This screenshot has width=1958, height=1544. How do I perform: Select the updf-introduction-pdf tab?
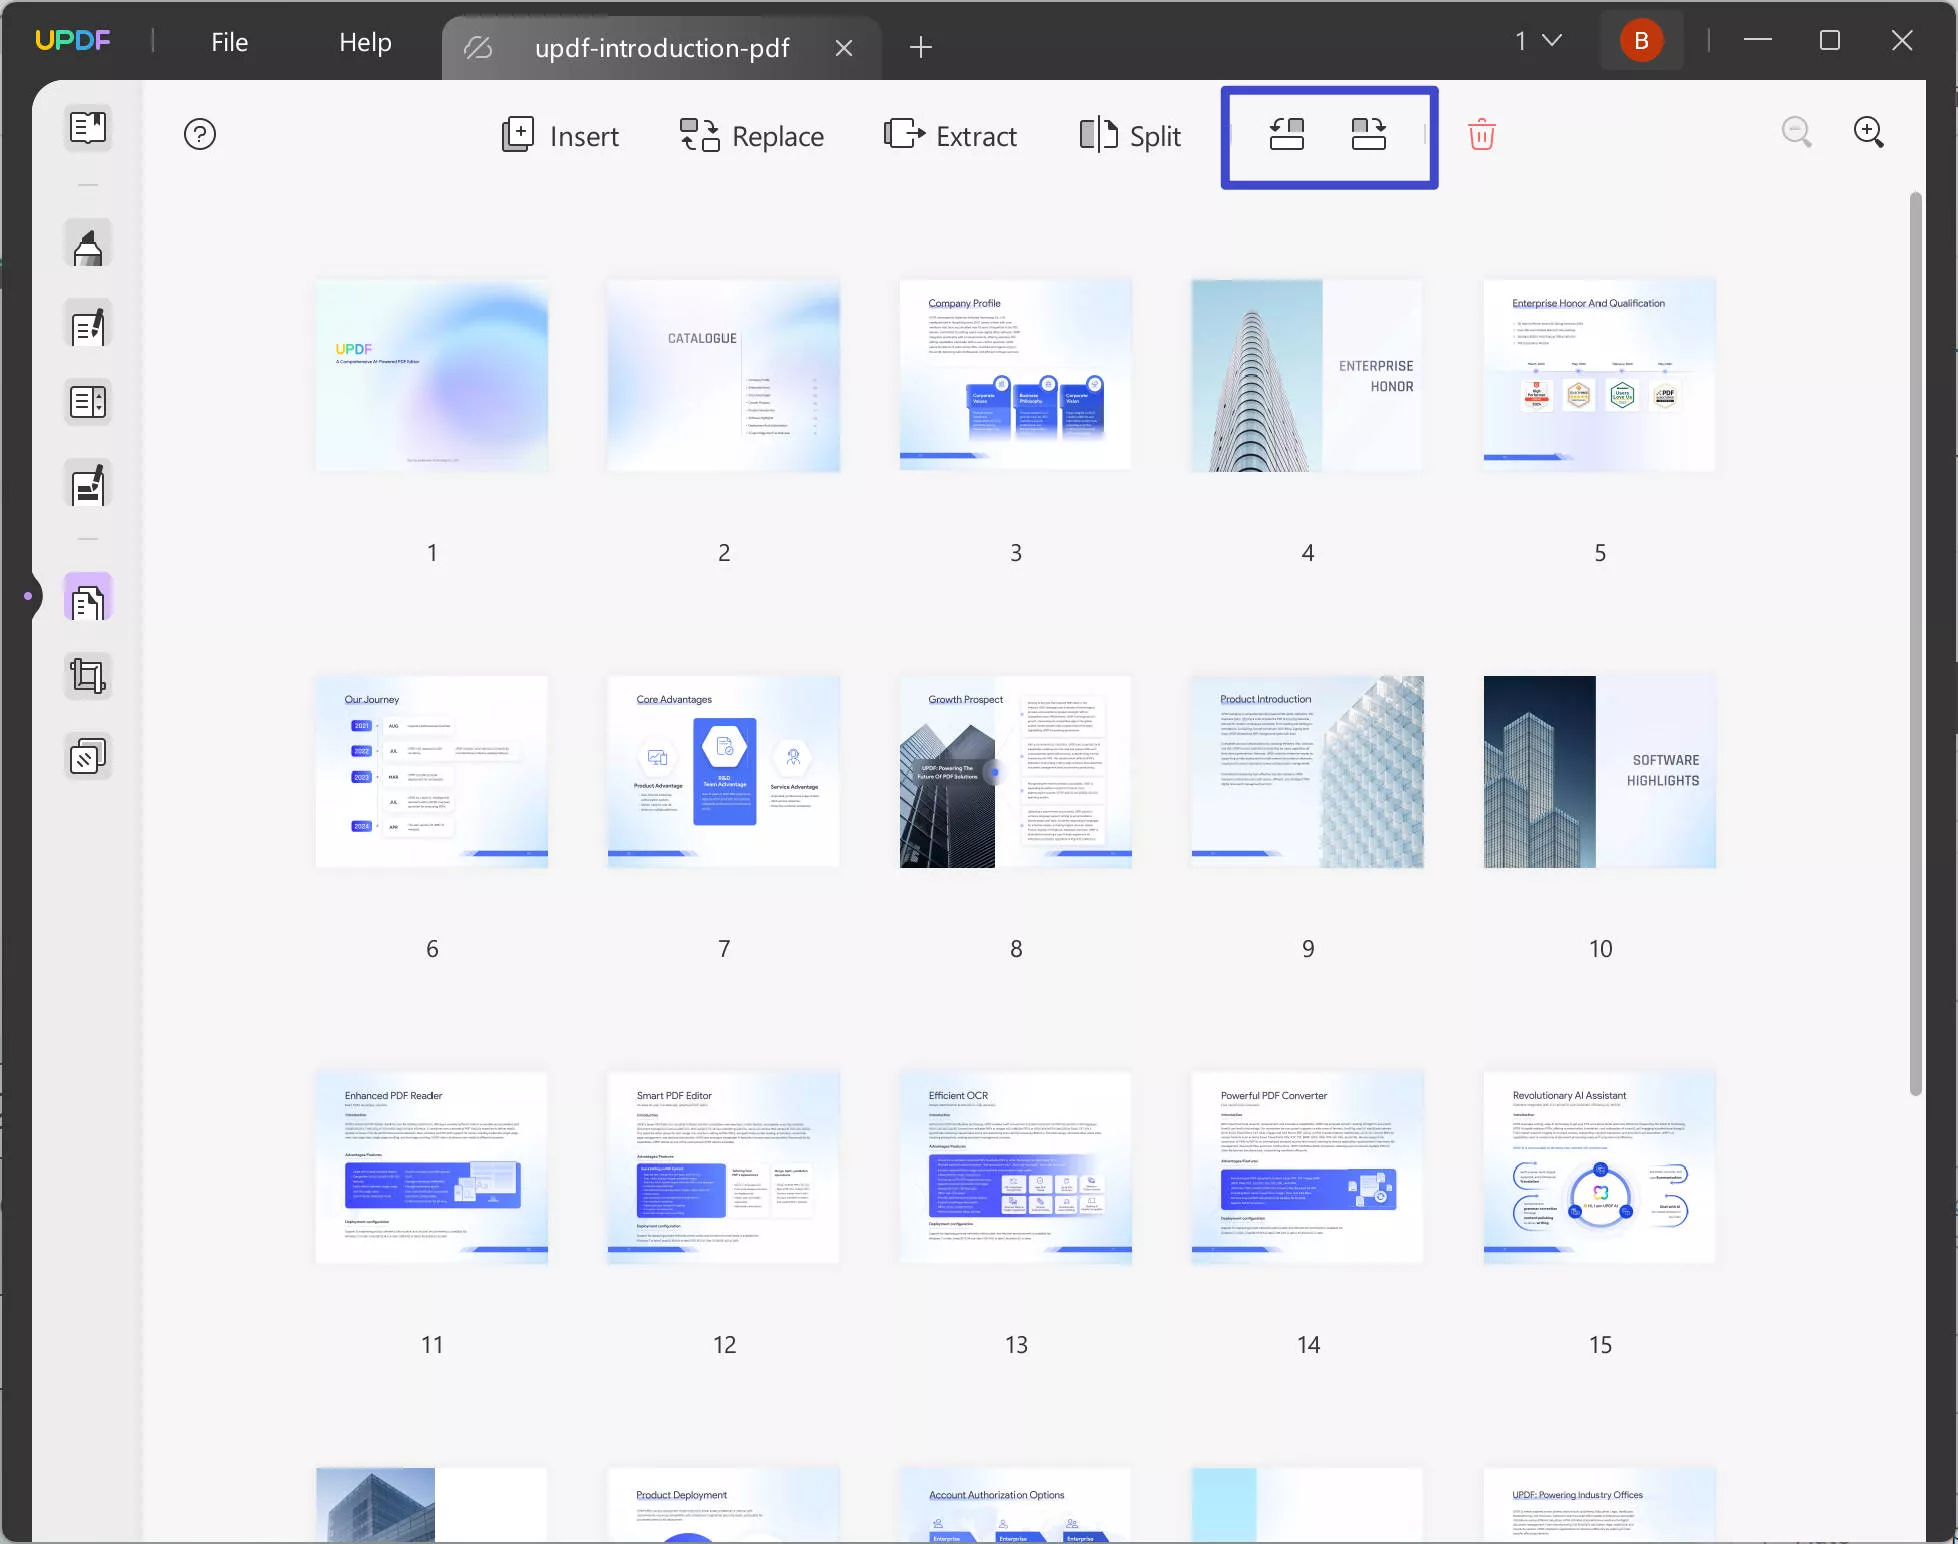pyautogui.click(x=661, y=46)
